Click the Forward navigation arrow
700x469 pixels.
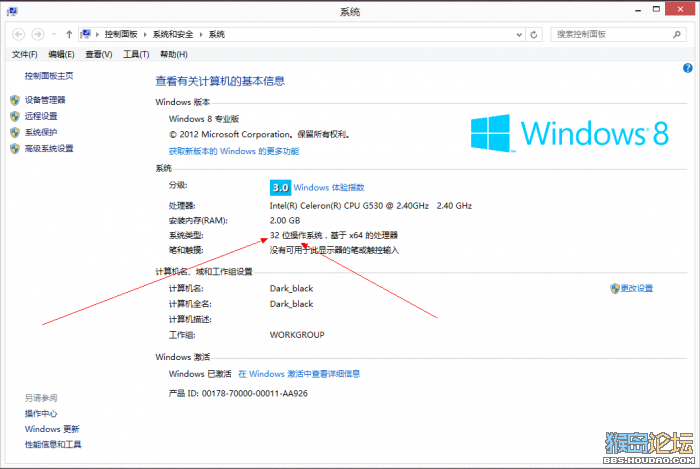point(38,34)
